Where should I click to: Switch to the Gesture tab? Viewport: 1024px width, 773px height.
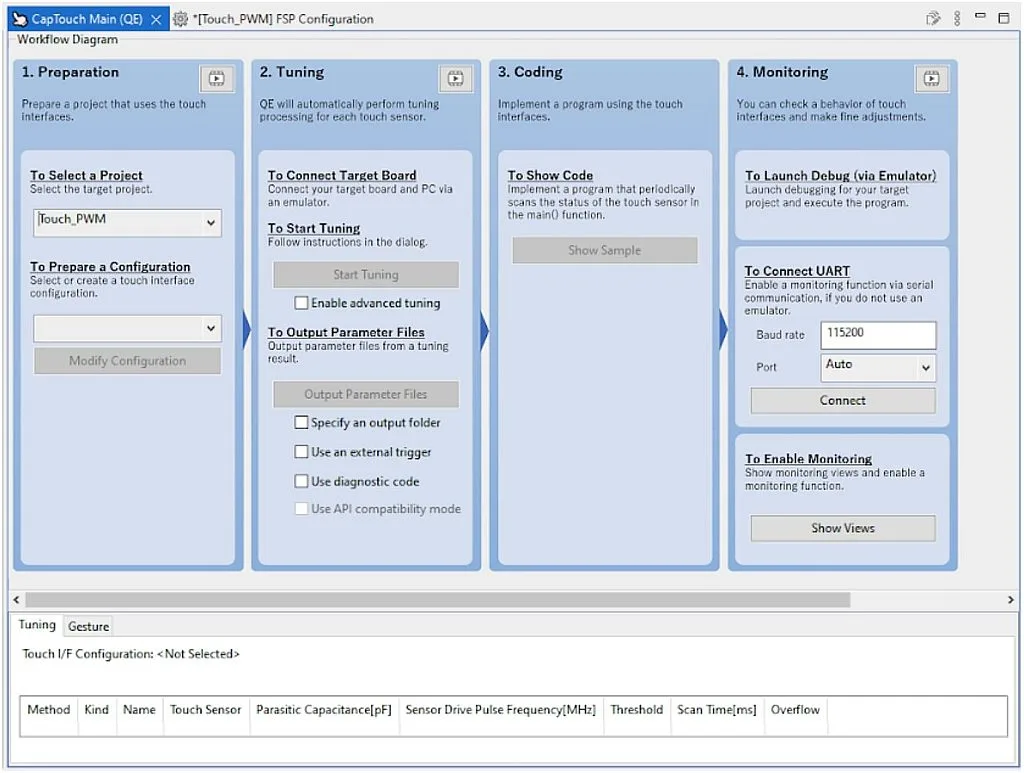(x=88, y=626)
